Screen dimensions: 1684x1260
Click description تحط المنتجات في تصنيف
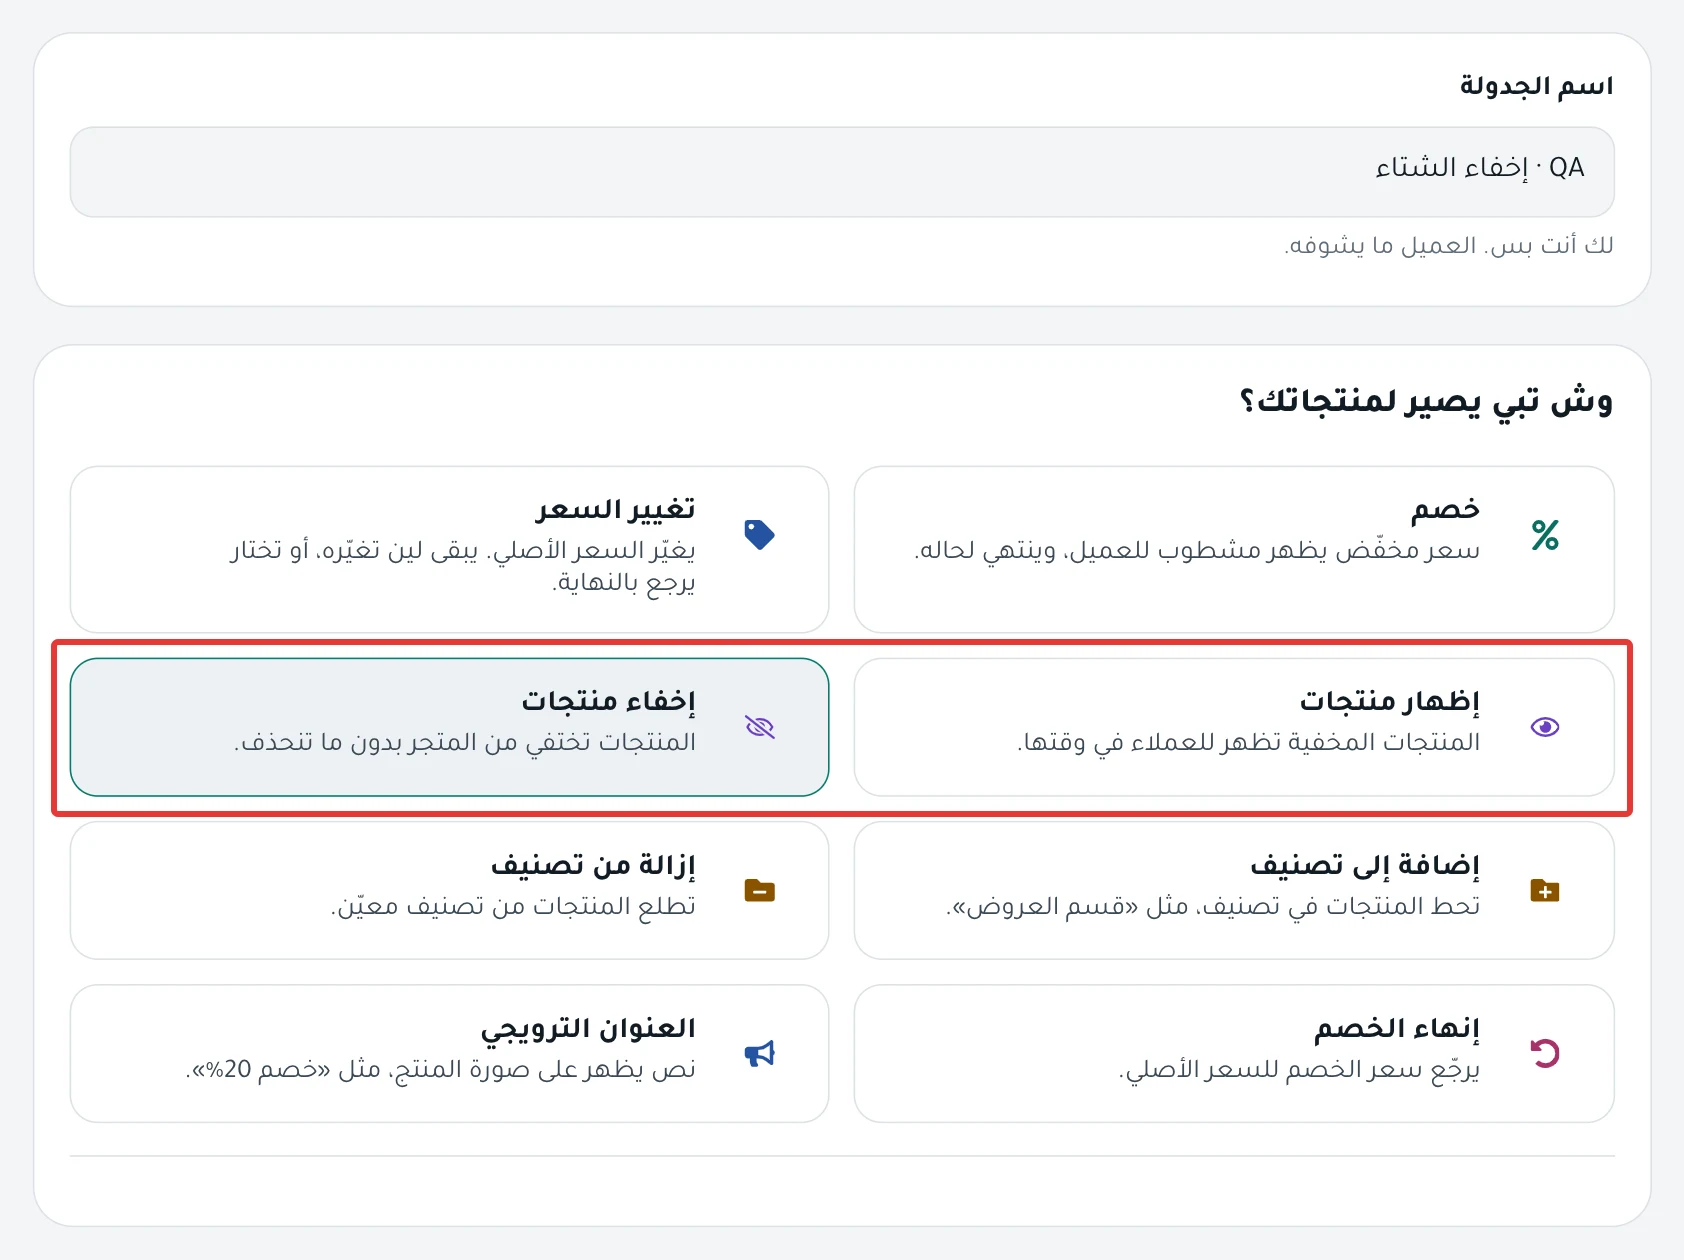[x=1213, y=906]
